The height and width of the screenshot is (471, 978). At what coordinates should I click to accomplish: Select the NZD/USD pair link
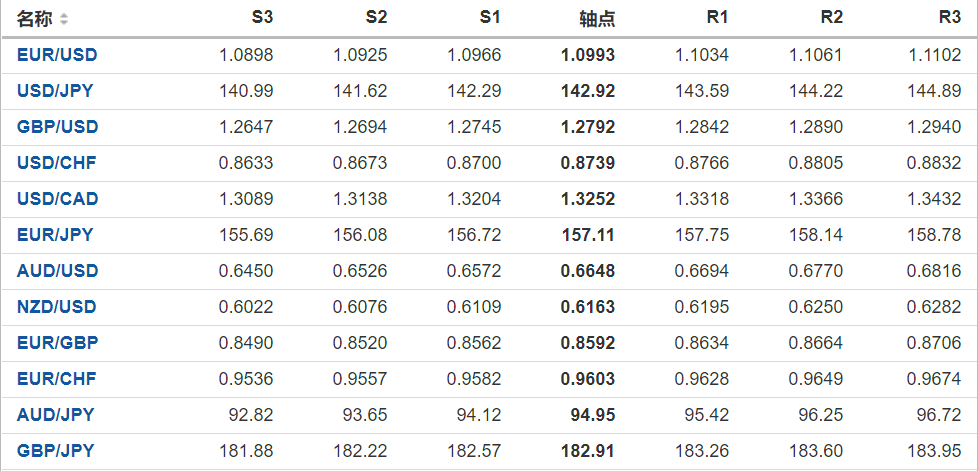(57, 307)
